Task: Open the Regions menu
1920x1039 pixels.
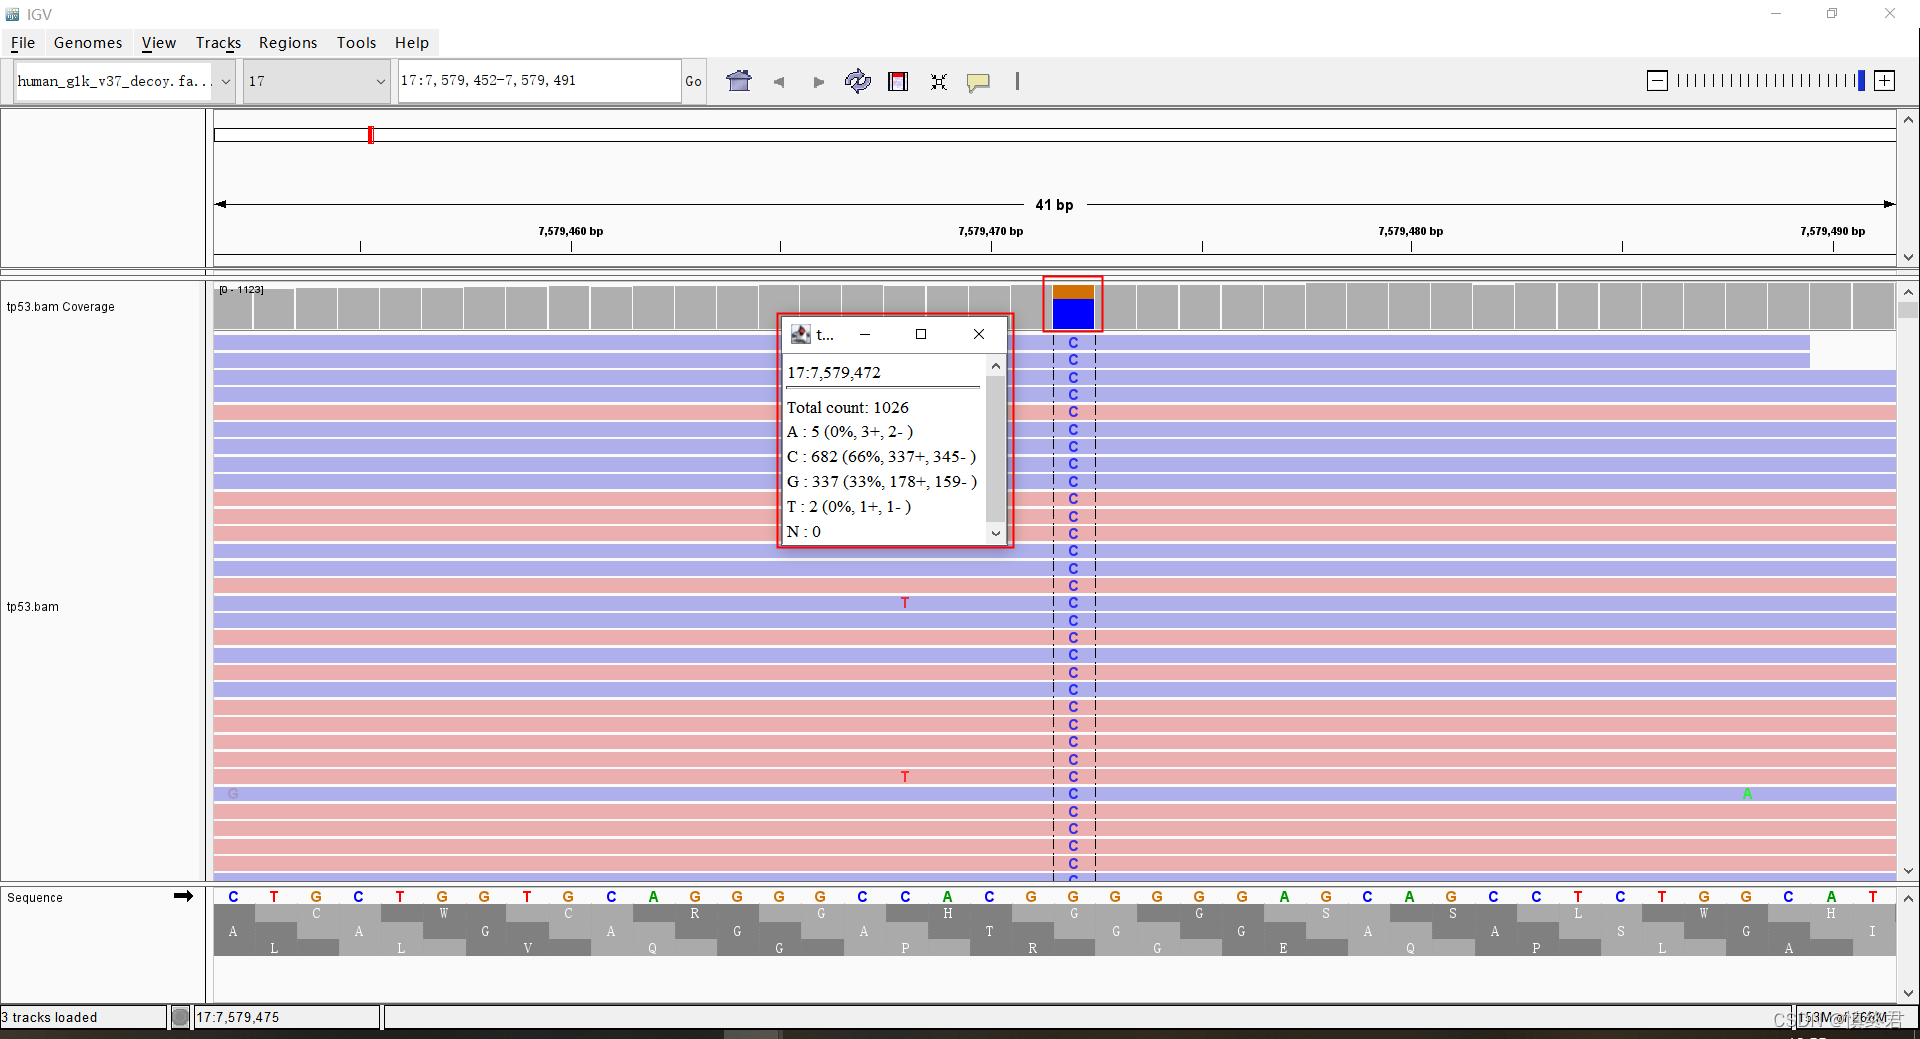Action: click(x=288, y=42)
